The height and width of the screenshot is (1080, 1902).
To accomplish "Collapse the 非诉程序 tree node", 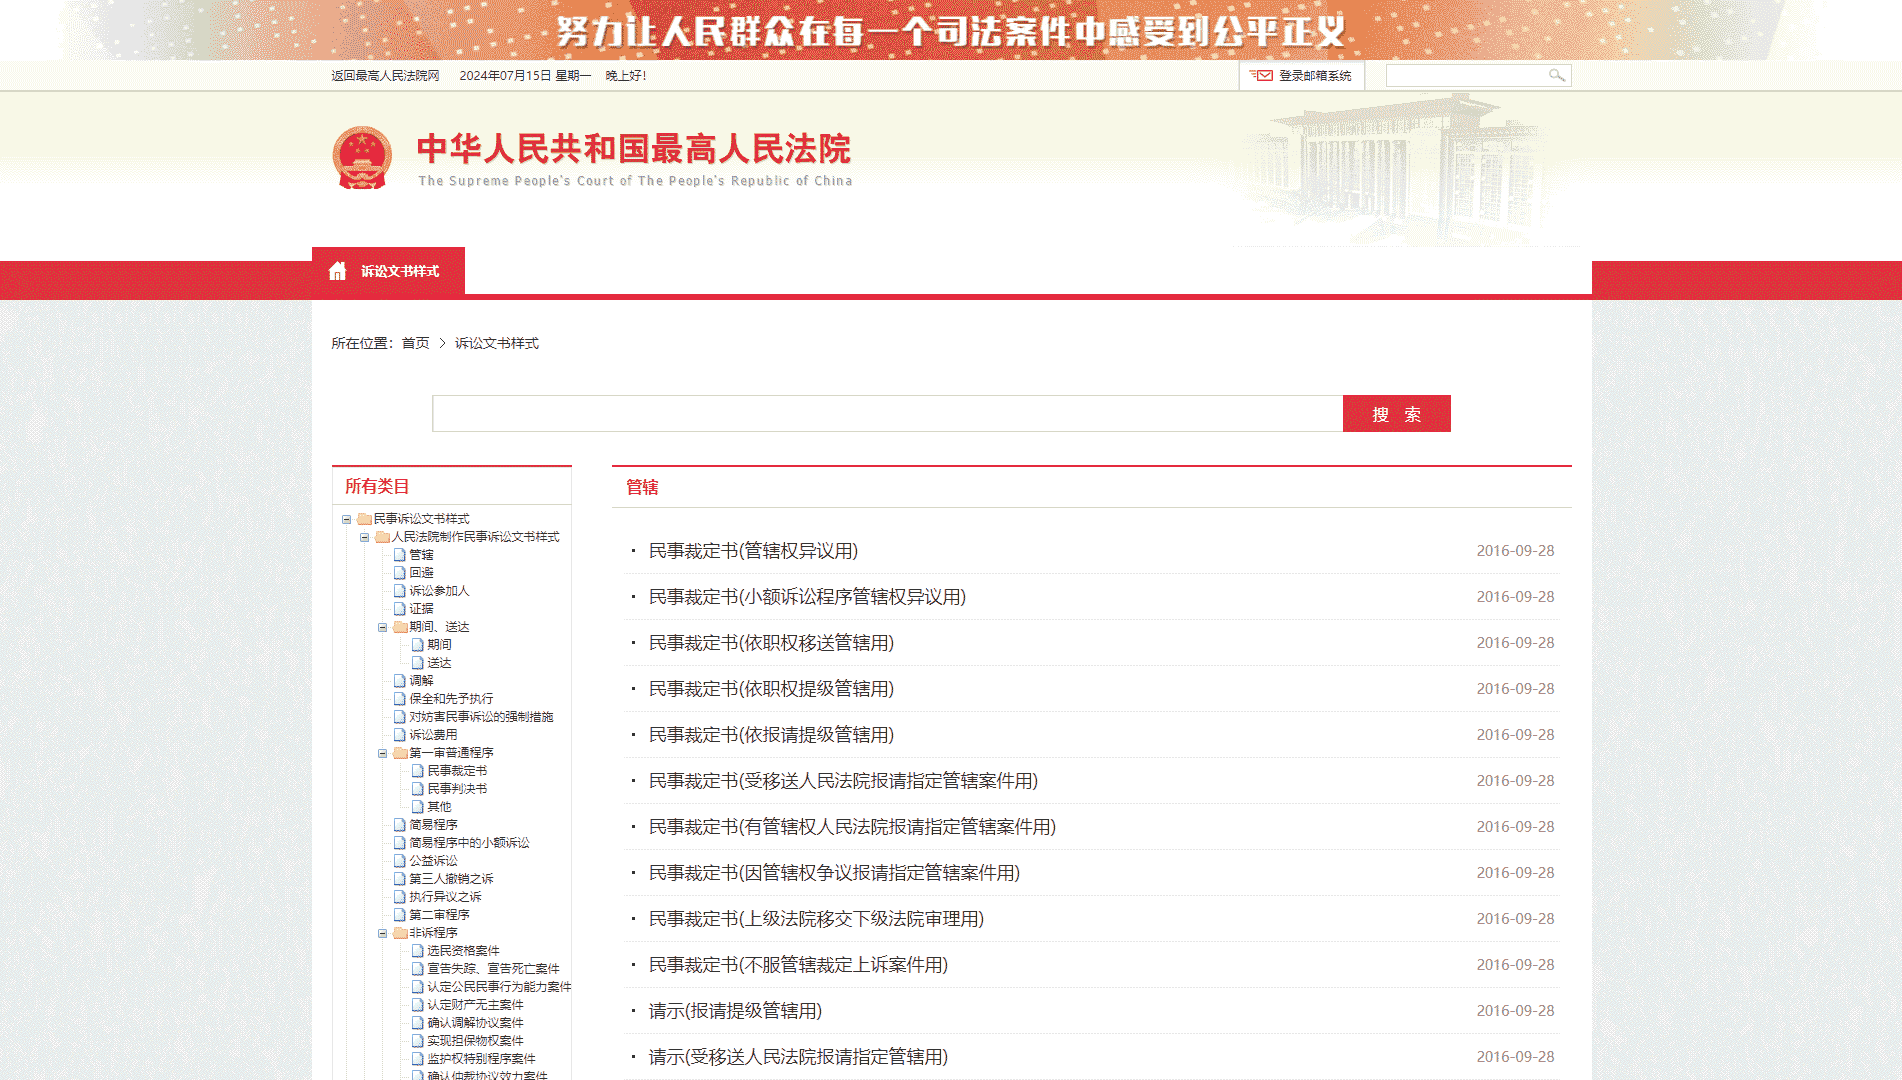I will click(382, 933).
